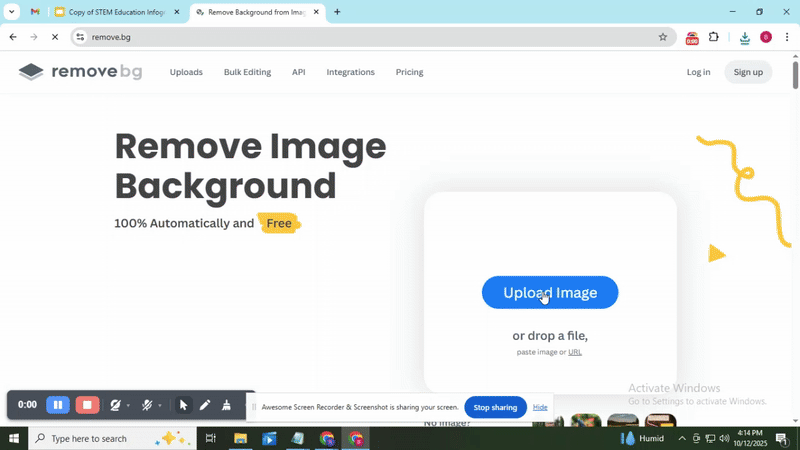The image size is (800, 450).
Task: Open the tab search dropdown in Chrome
Action: coord(12,12)
